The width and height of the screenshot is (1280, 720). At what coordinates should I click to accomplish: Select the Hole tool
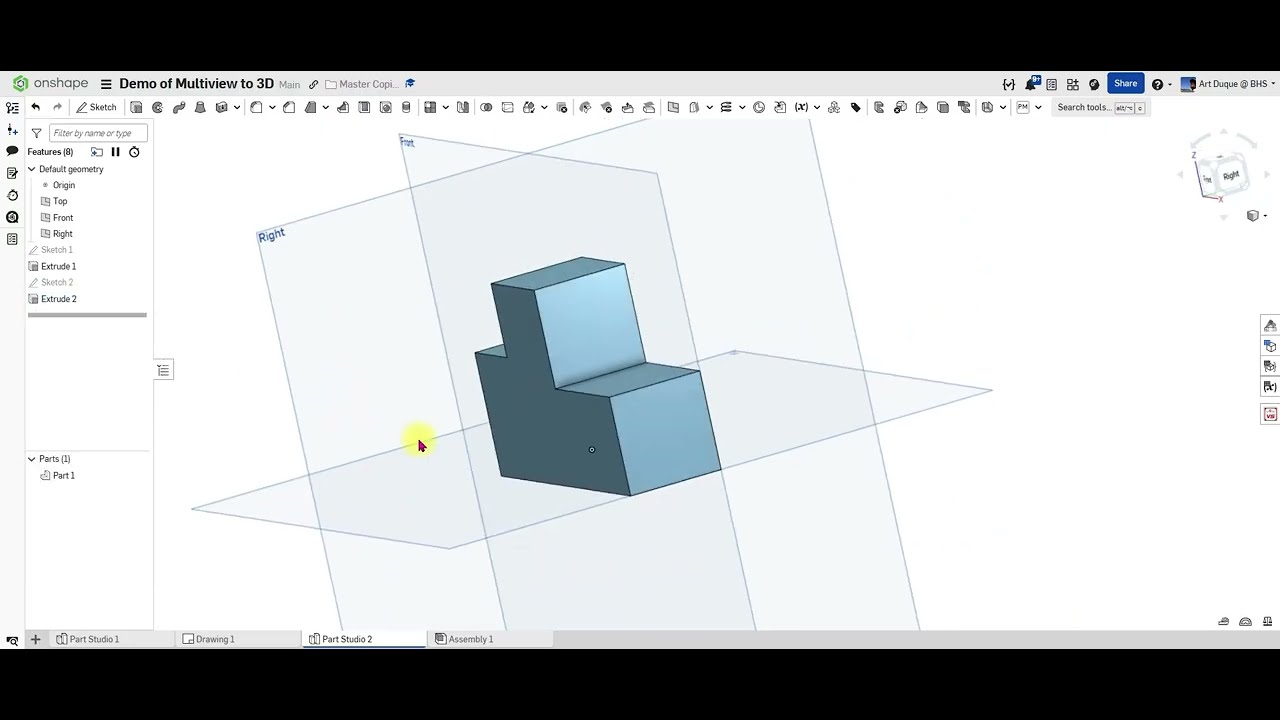(385, 107)
